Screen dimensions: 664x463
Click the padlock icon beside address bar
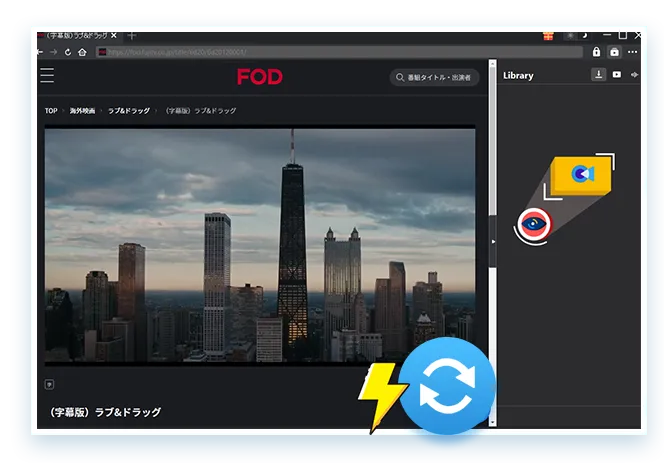pyautogui.click(x=596, y=52)
